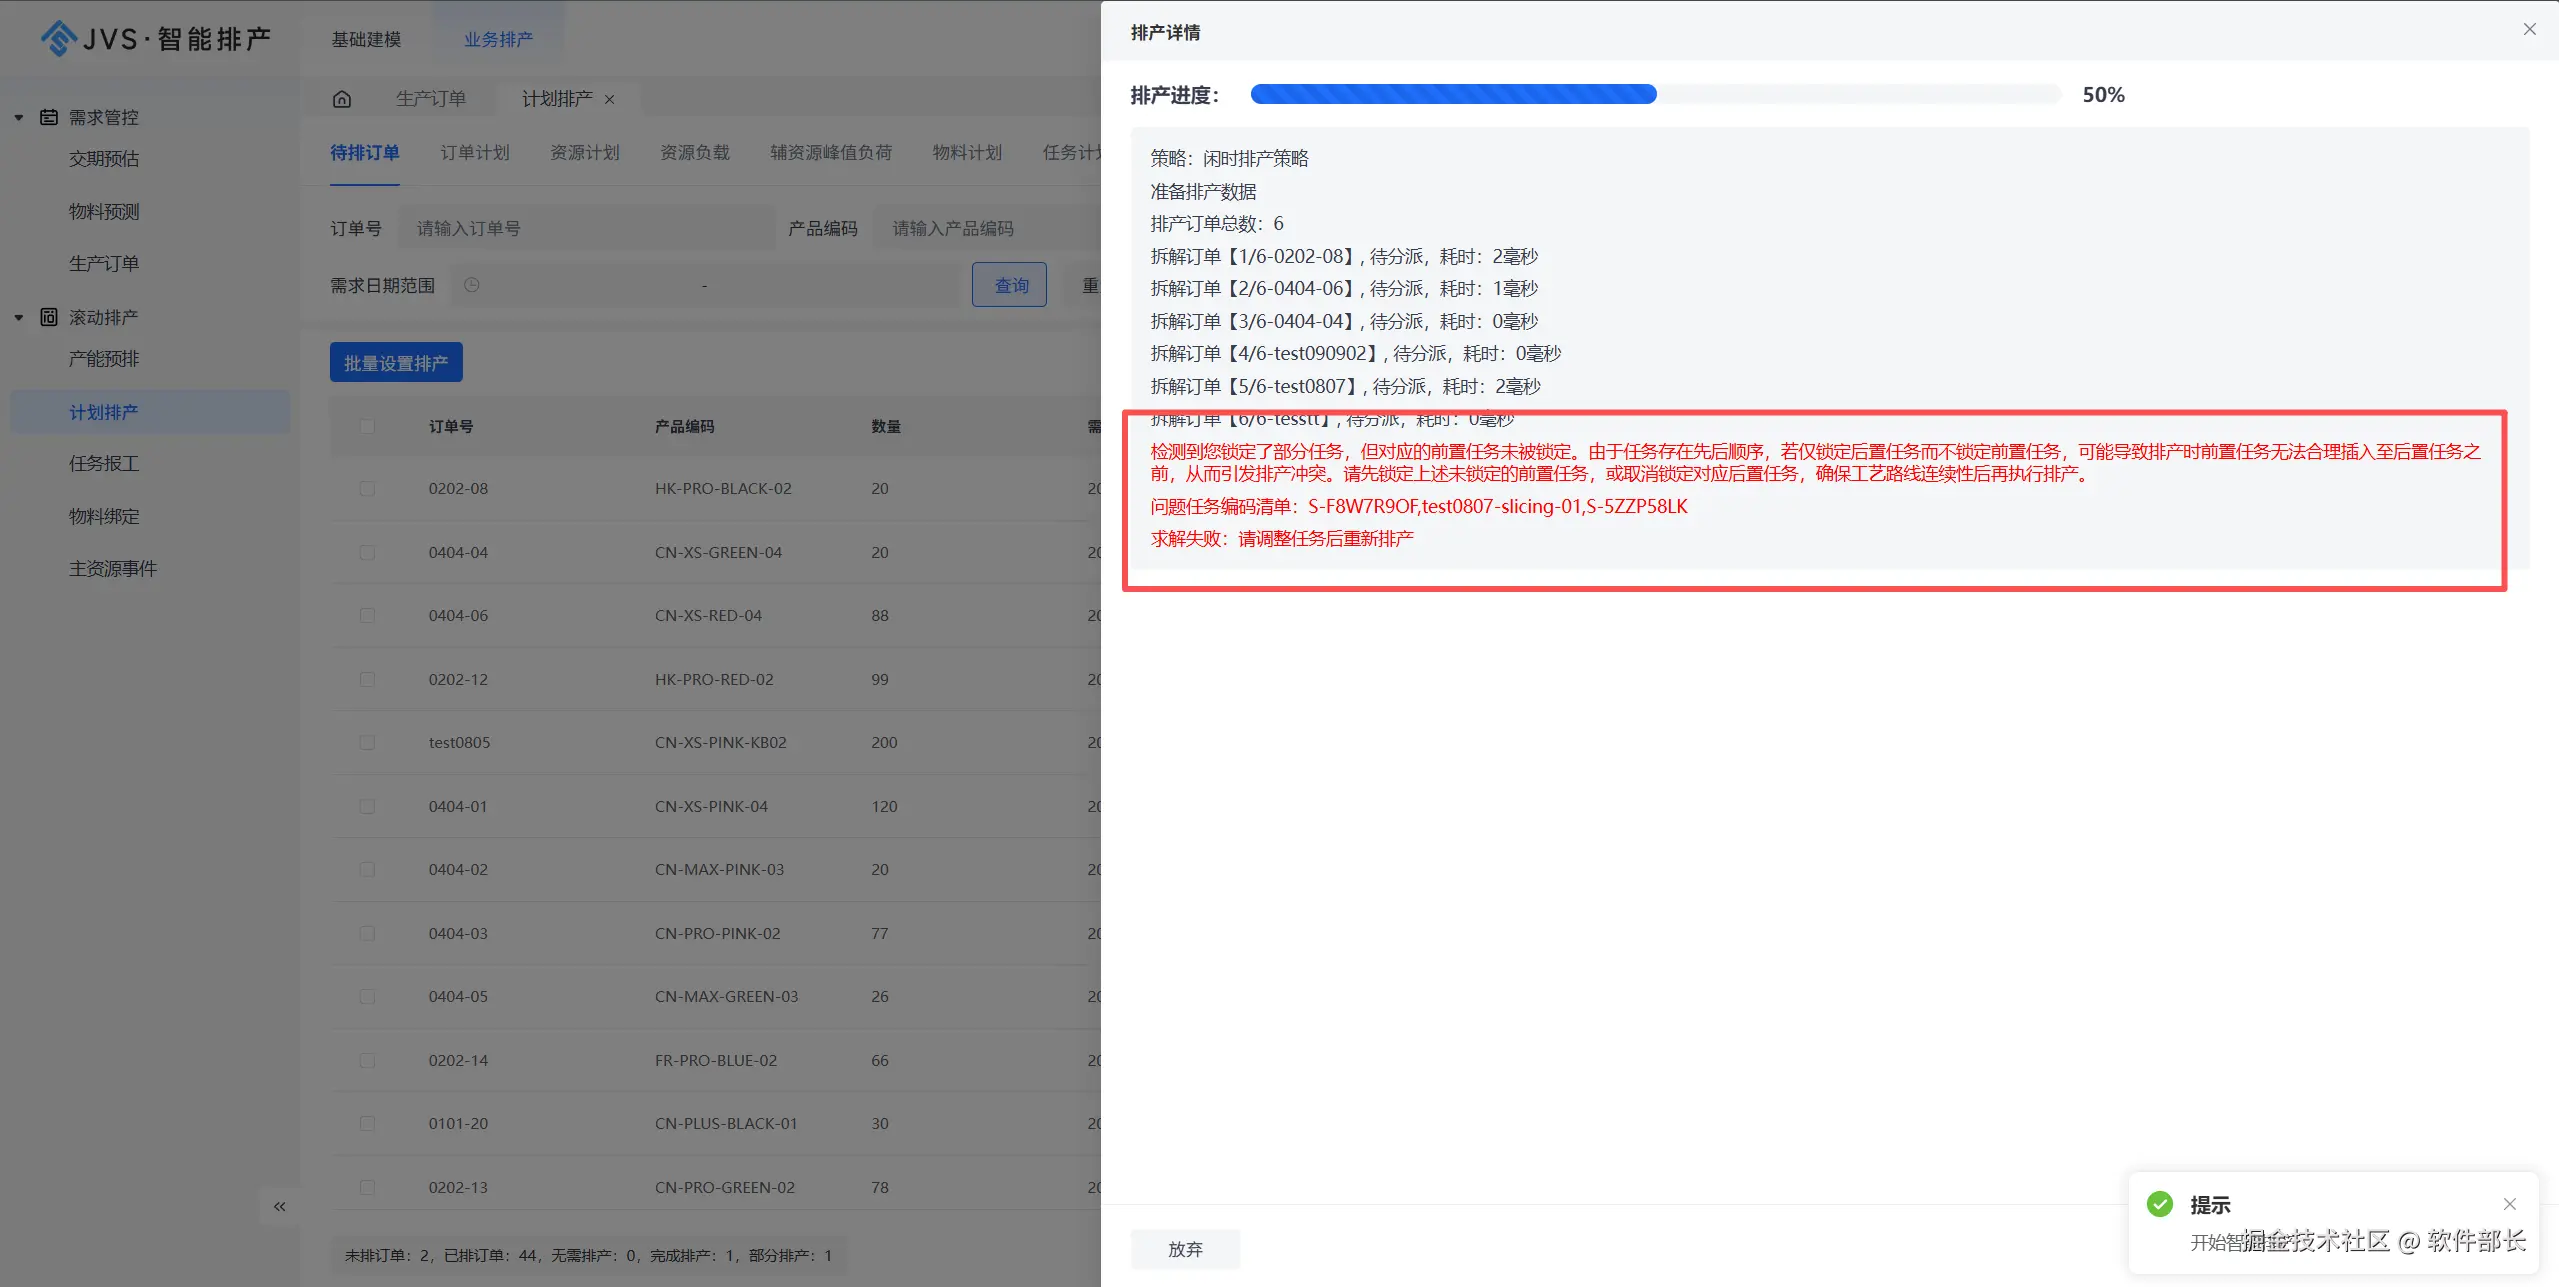Screen dimensions: 2559x1287
Task: Switch to the 资源负载 tab
Action: pyautogui.click(x=694, y=152)
